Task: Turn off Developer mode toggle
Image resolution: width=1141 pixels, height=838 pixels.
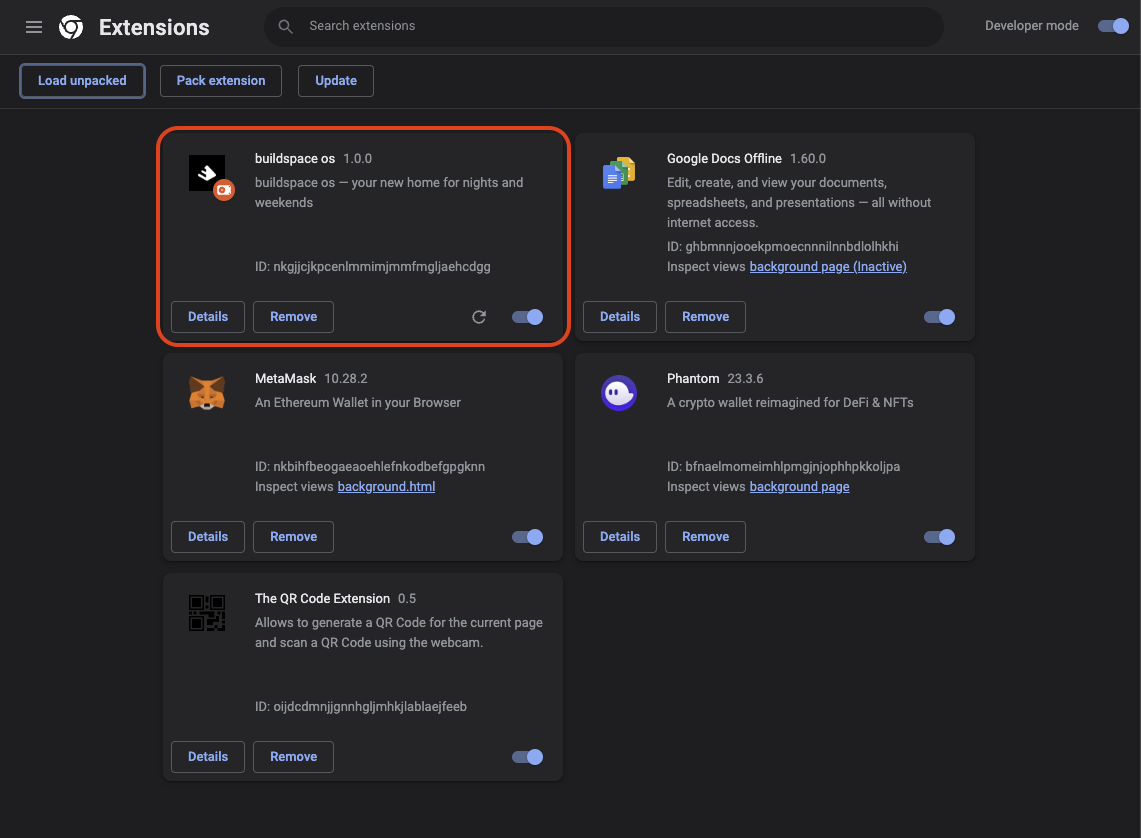Action: (1113, 26)
